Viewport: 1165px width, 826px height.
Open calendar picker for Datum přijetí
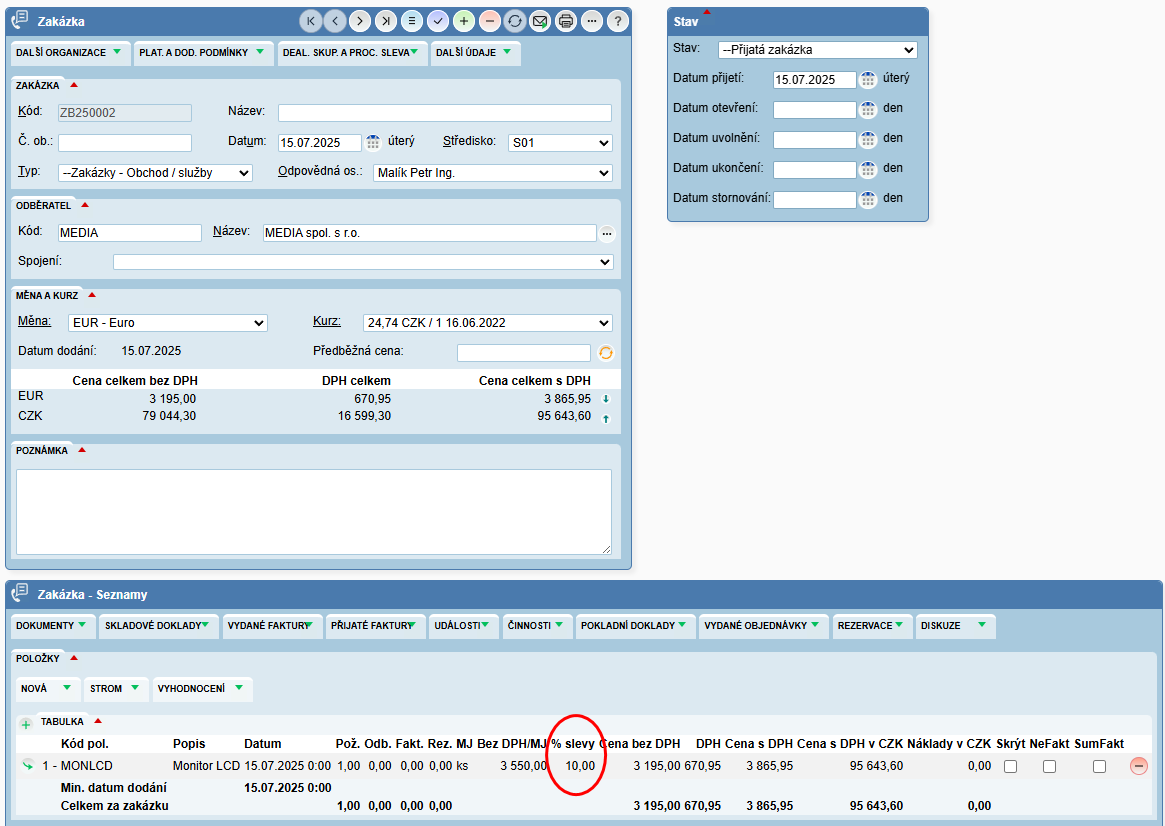[x=869, y=80]
